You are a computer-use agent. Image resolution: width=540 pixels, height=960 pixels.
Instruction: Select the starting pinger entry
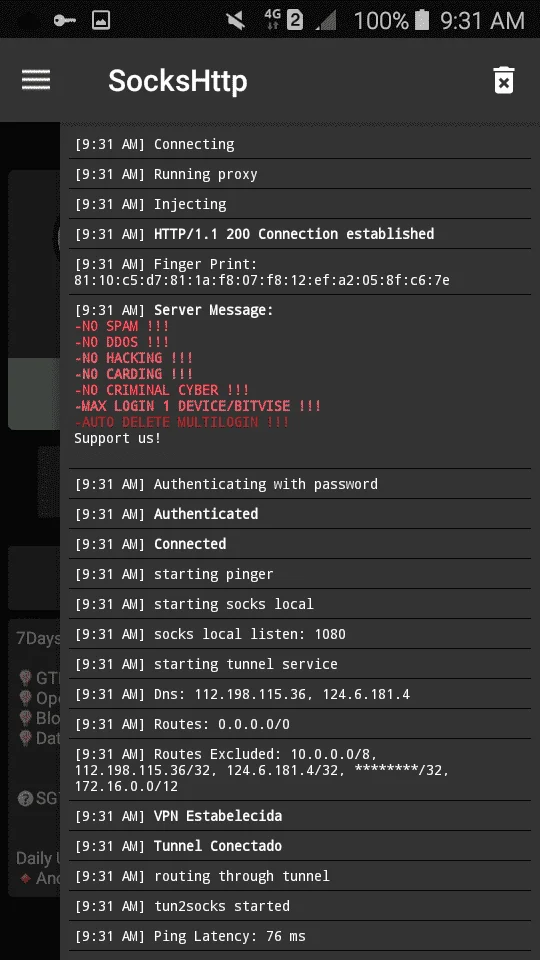point(299,574)
